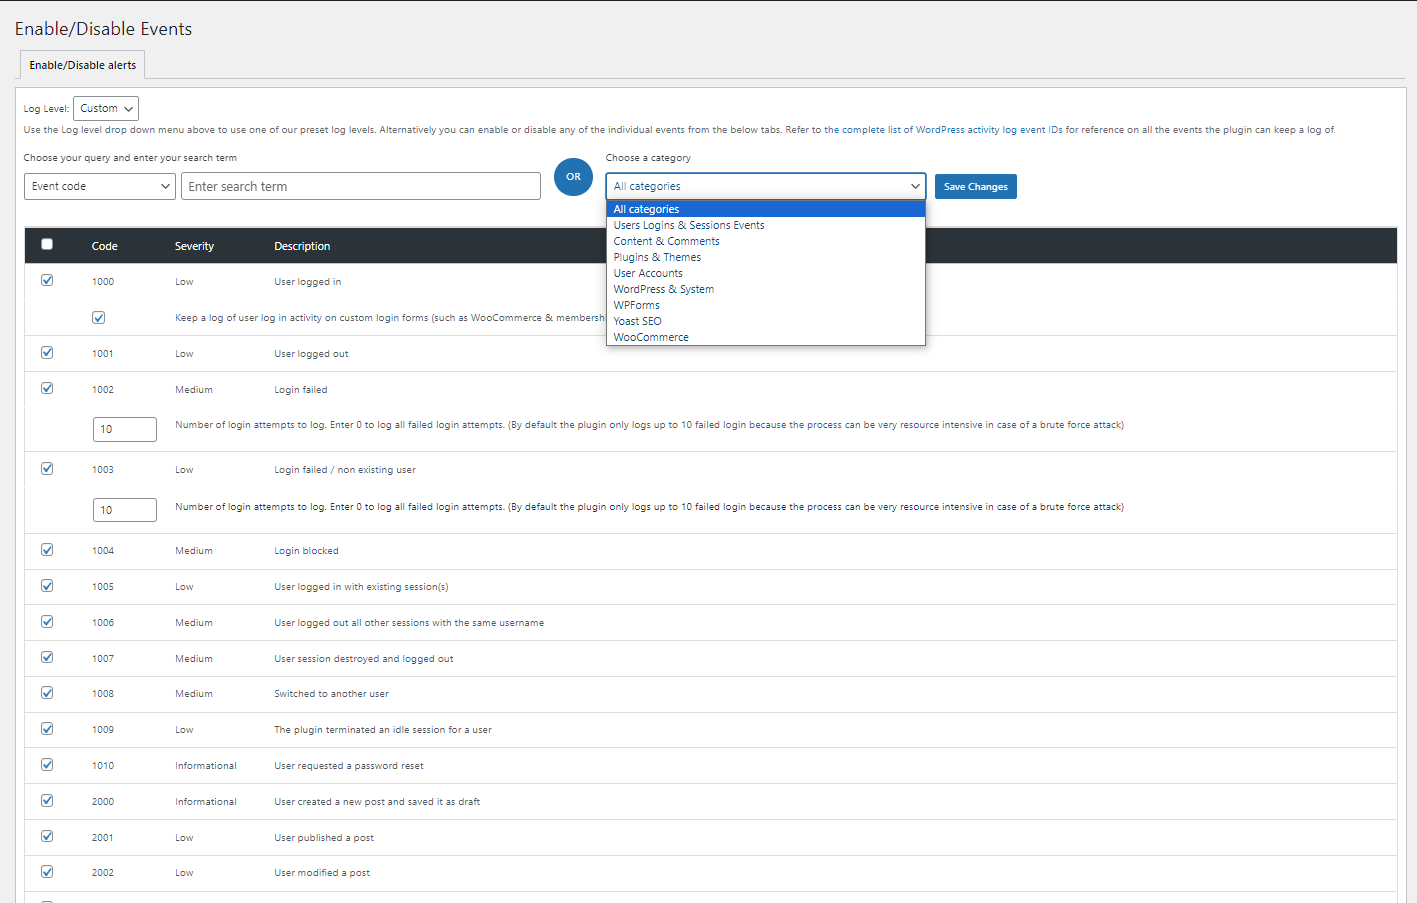
Task: Click the blue OR circle badge
Action: click(573, 177)
